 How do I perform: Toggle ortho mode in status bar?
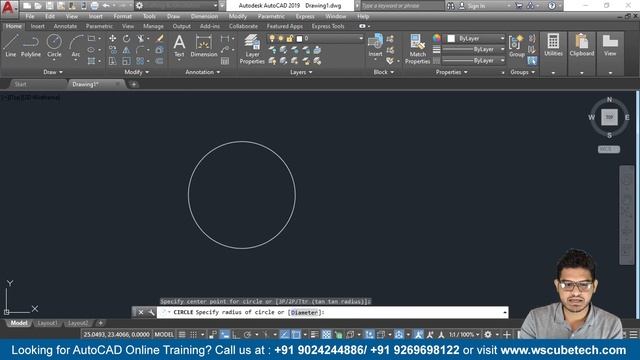[x=236, y=335]
